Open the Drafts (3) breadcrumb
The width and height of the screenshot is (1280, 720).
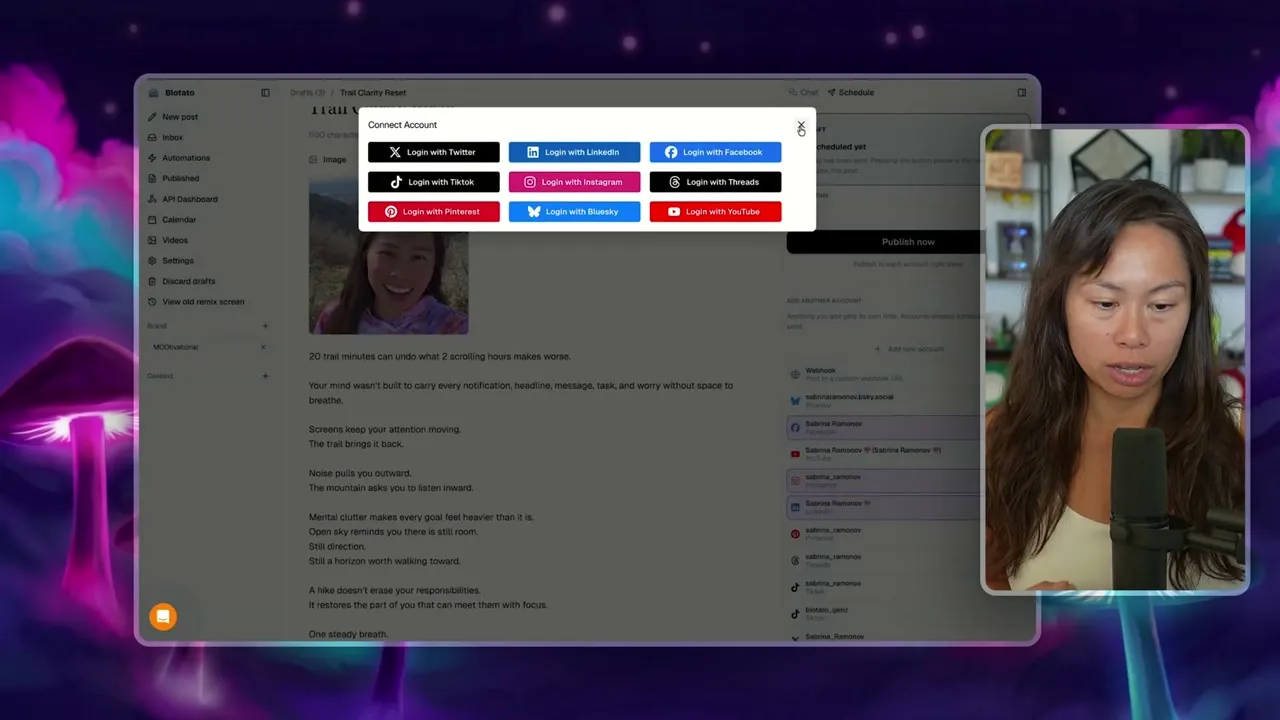coord(307,92)
